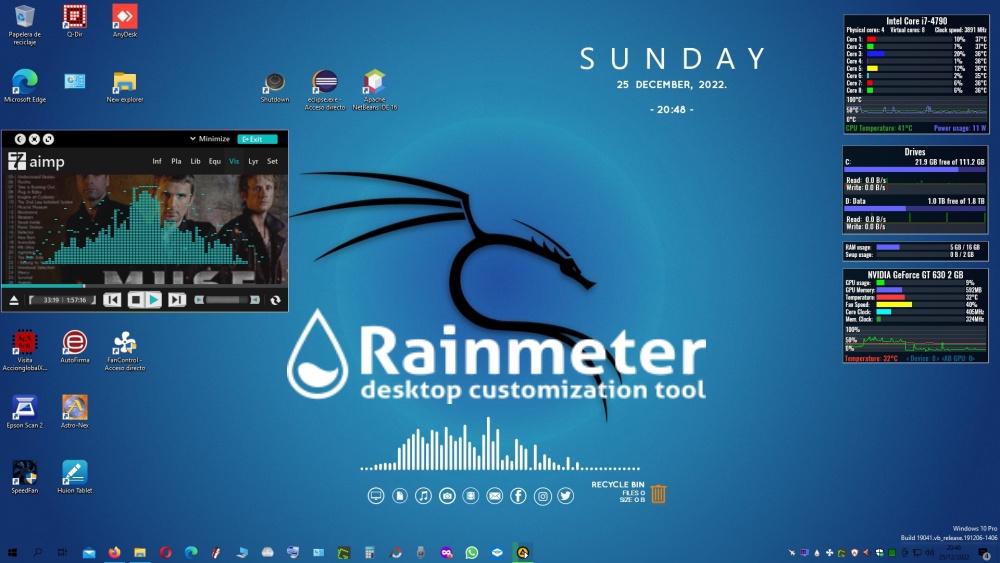Open the AutoFirma desktop icon
Viewport: 1000px width, 563px height.
click(x=75, y=347)
